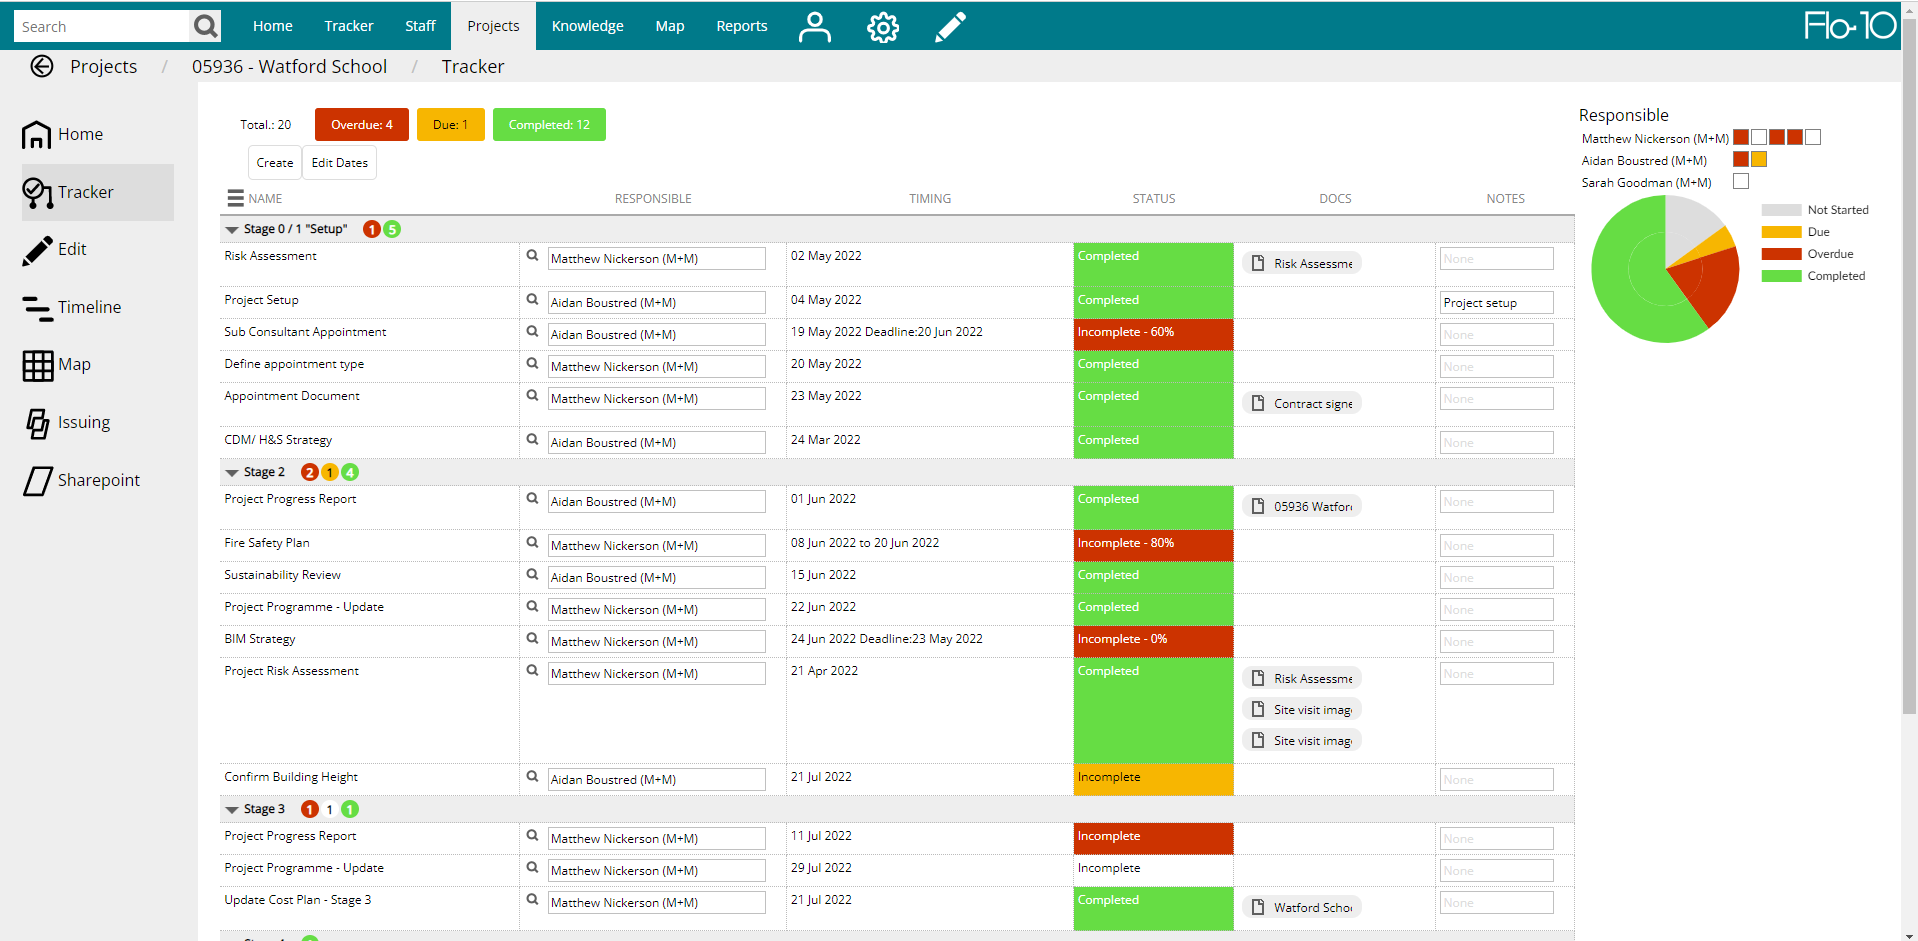Click the pencil edit icon in top bar
The image size is (1918, 941).
(950, 26)
